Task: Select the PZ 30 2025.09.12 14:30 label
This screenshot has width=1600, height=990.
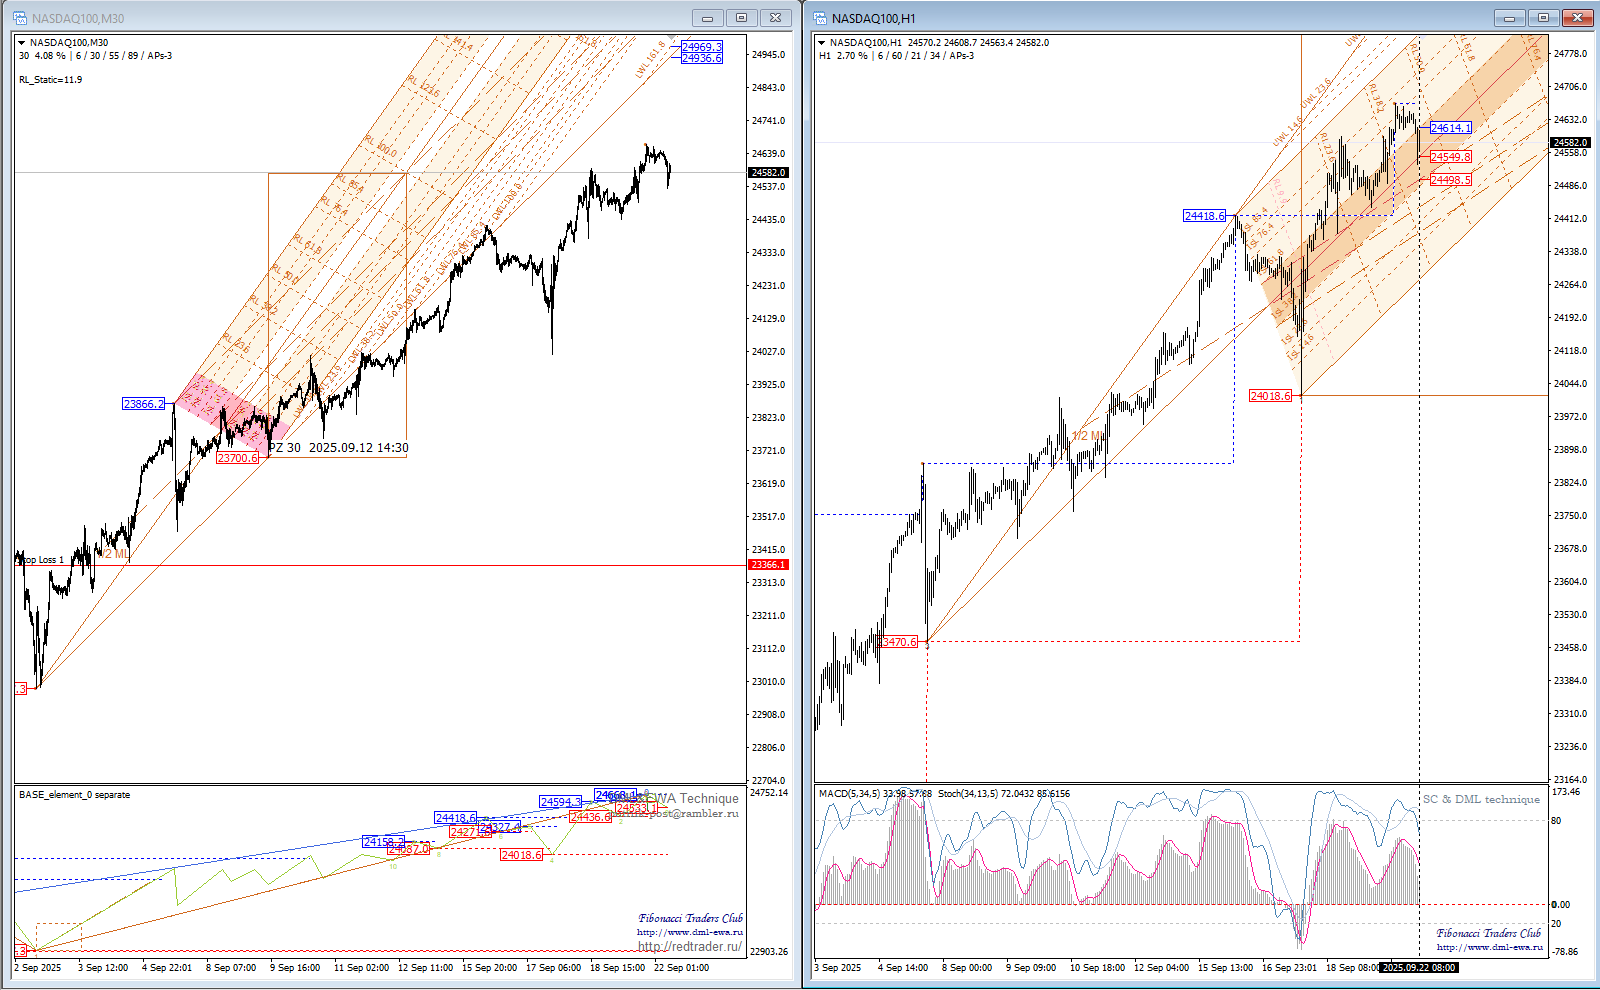Action: [338, 448]
